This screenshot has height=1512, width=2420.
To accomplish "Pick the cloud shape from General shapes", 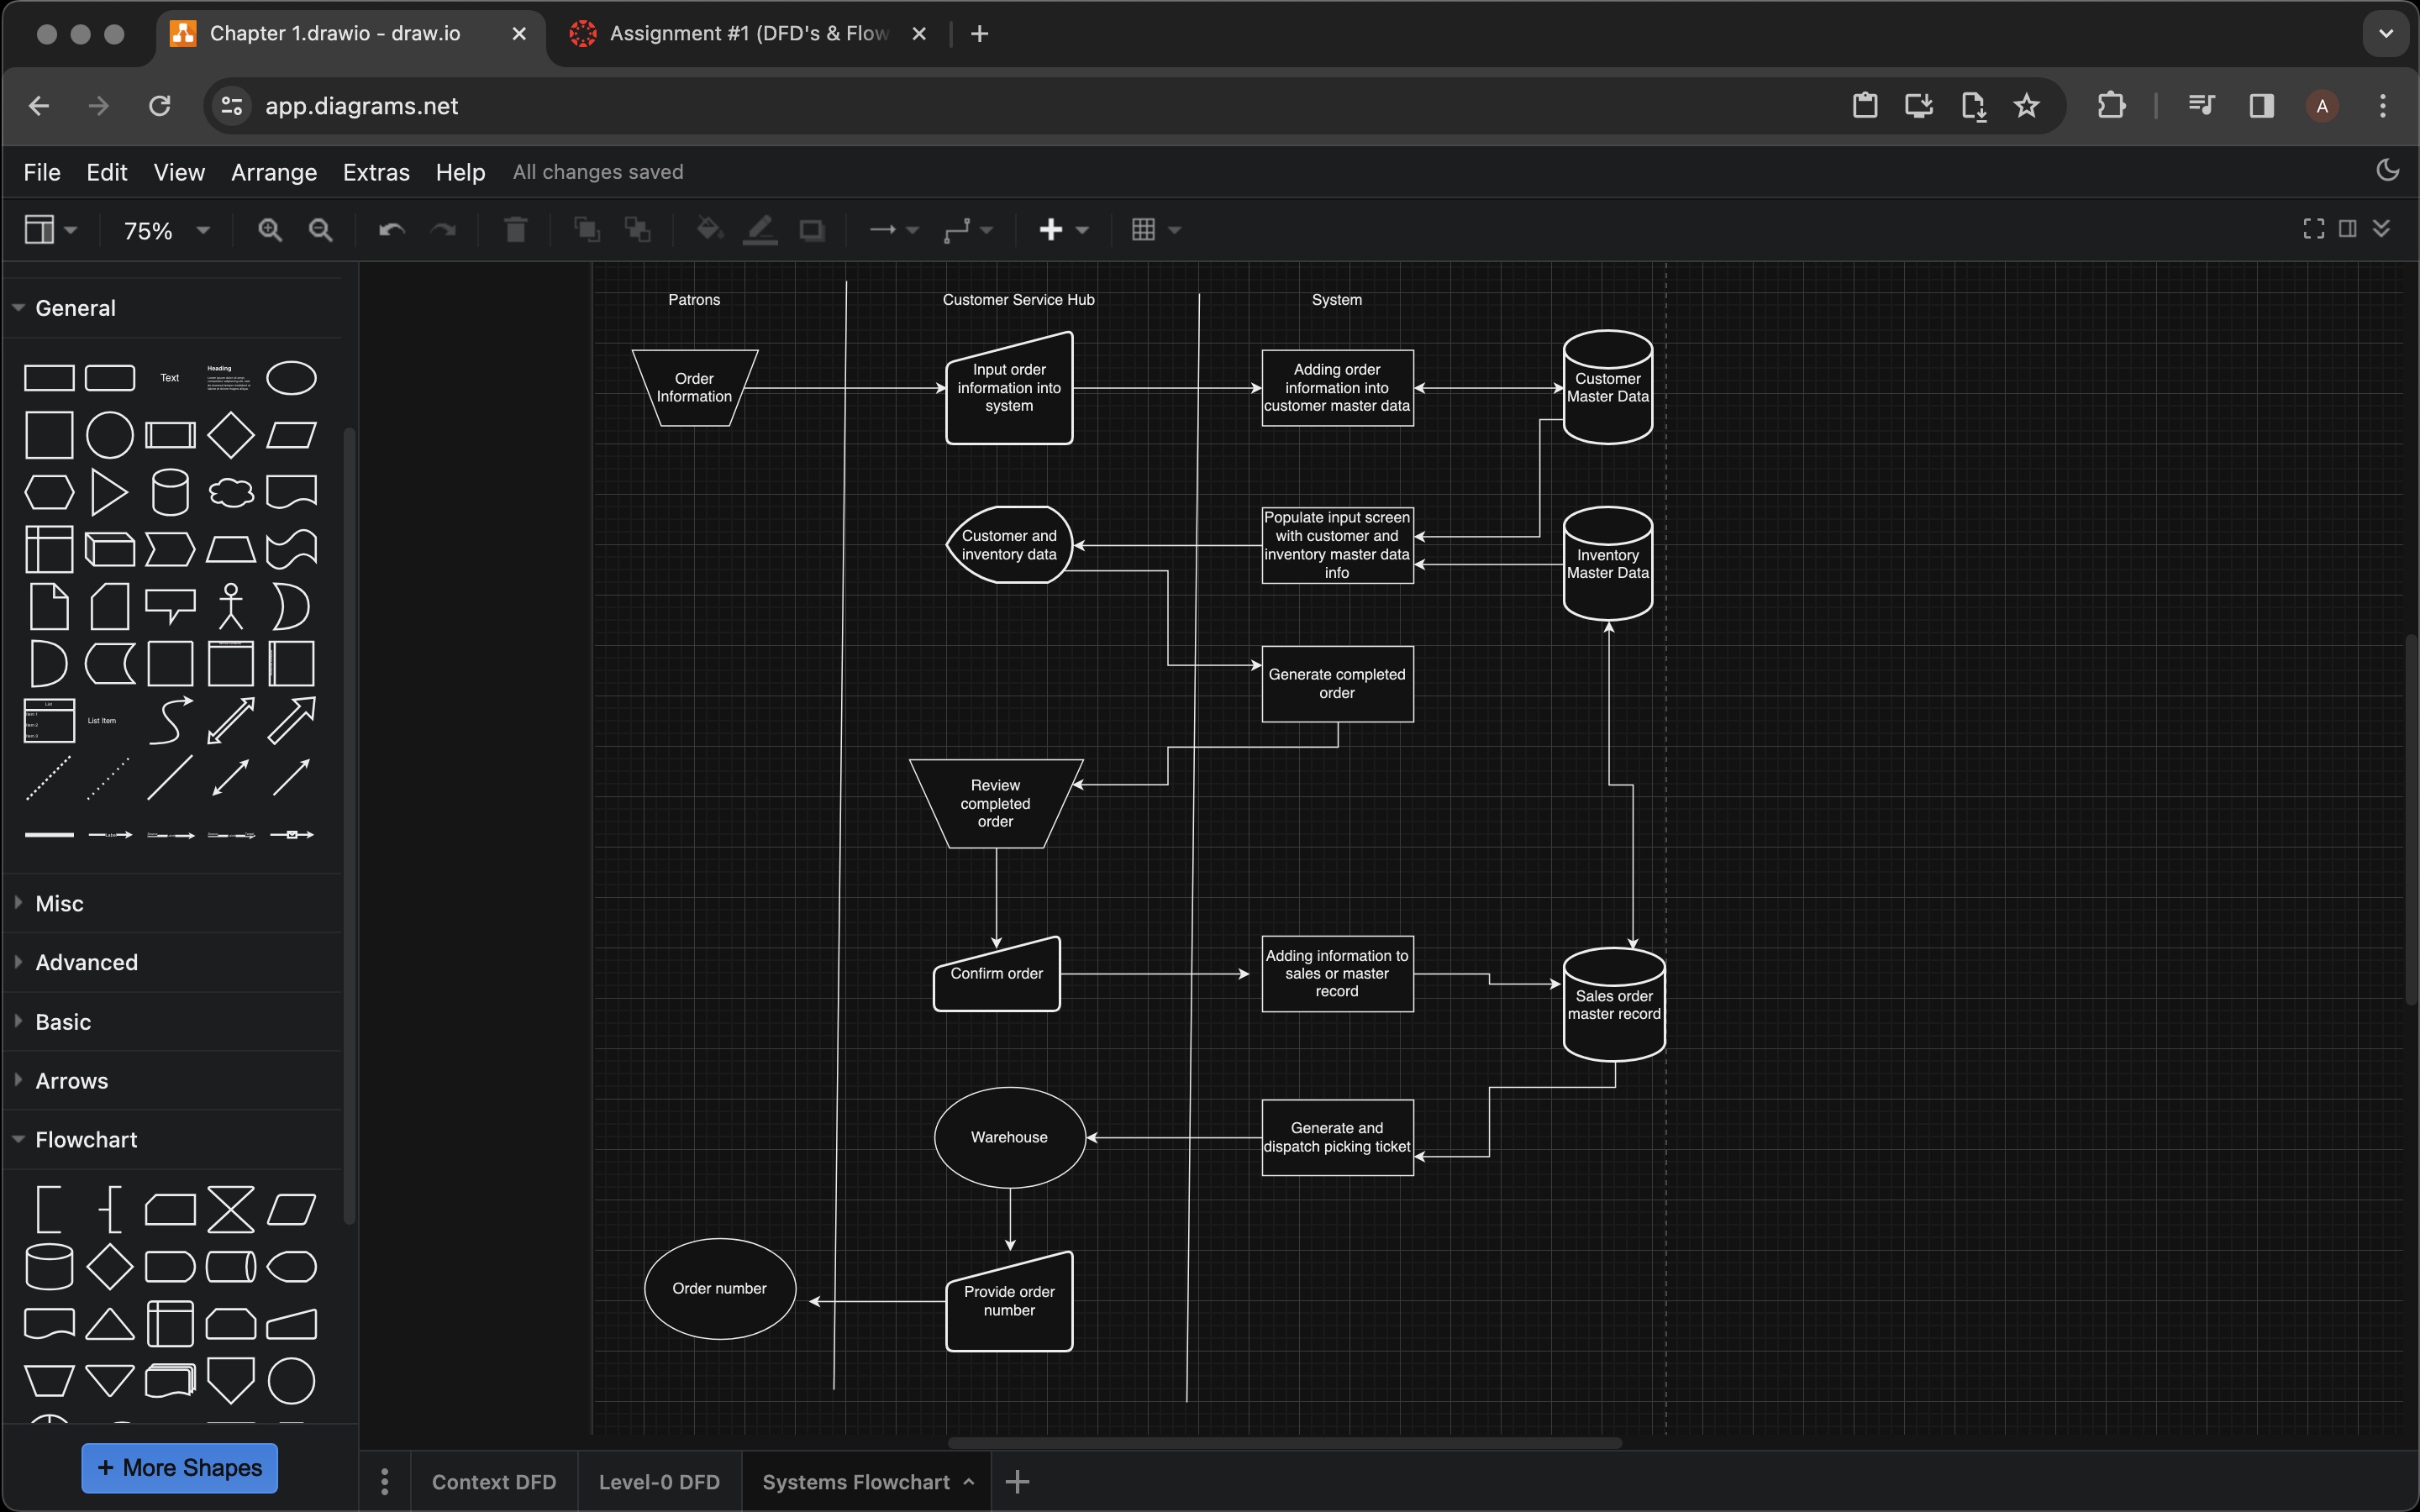I will pyautogui.click(x=230, y=492).
